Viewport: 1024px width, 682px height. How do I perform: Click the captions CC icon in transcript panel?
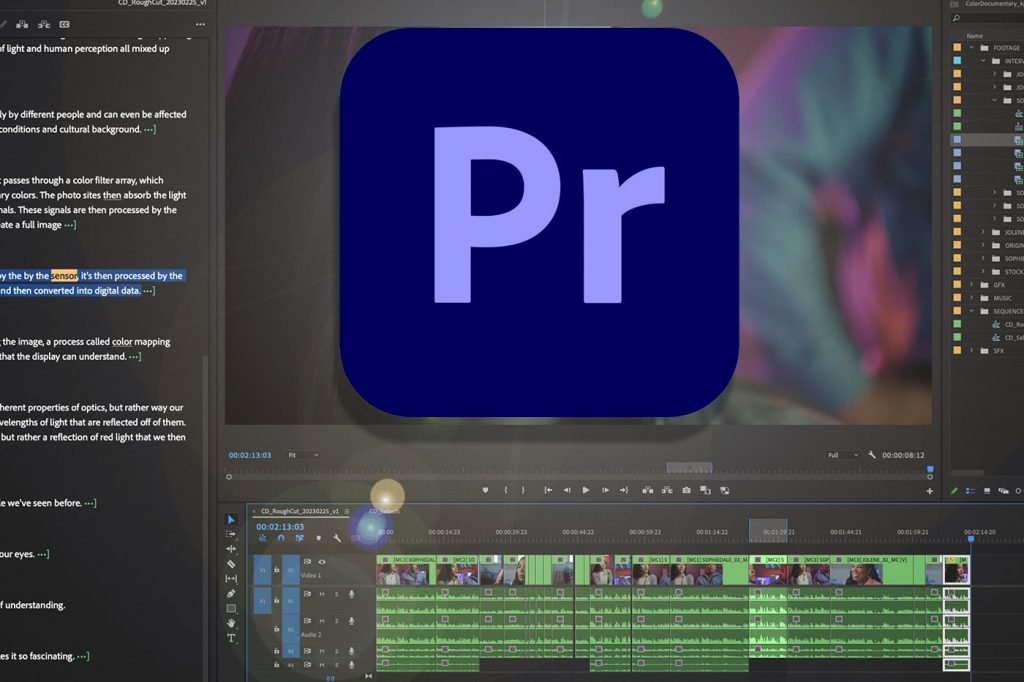65,24
